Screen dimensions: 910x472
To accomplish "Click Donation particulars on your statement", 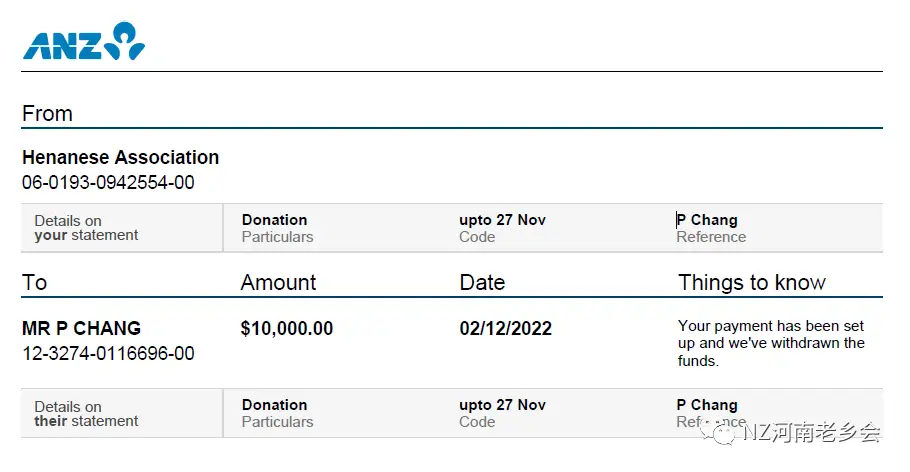I will (275, 220).
